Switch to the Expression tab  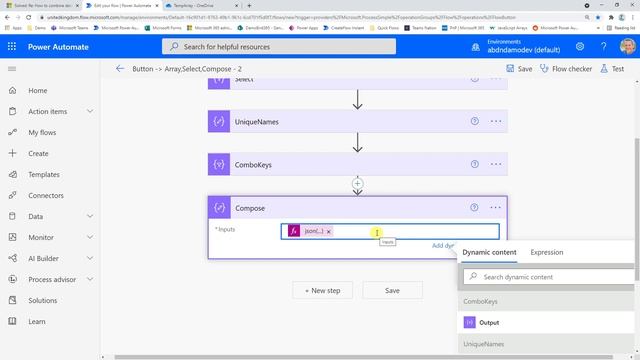(547, 252)
